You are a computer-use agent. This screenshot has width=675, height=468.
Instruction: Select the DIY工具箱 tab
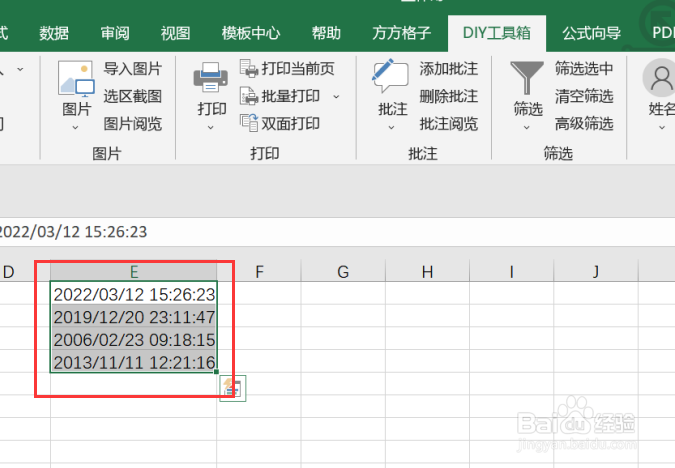(497, 33)
